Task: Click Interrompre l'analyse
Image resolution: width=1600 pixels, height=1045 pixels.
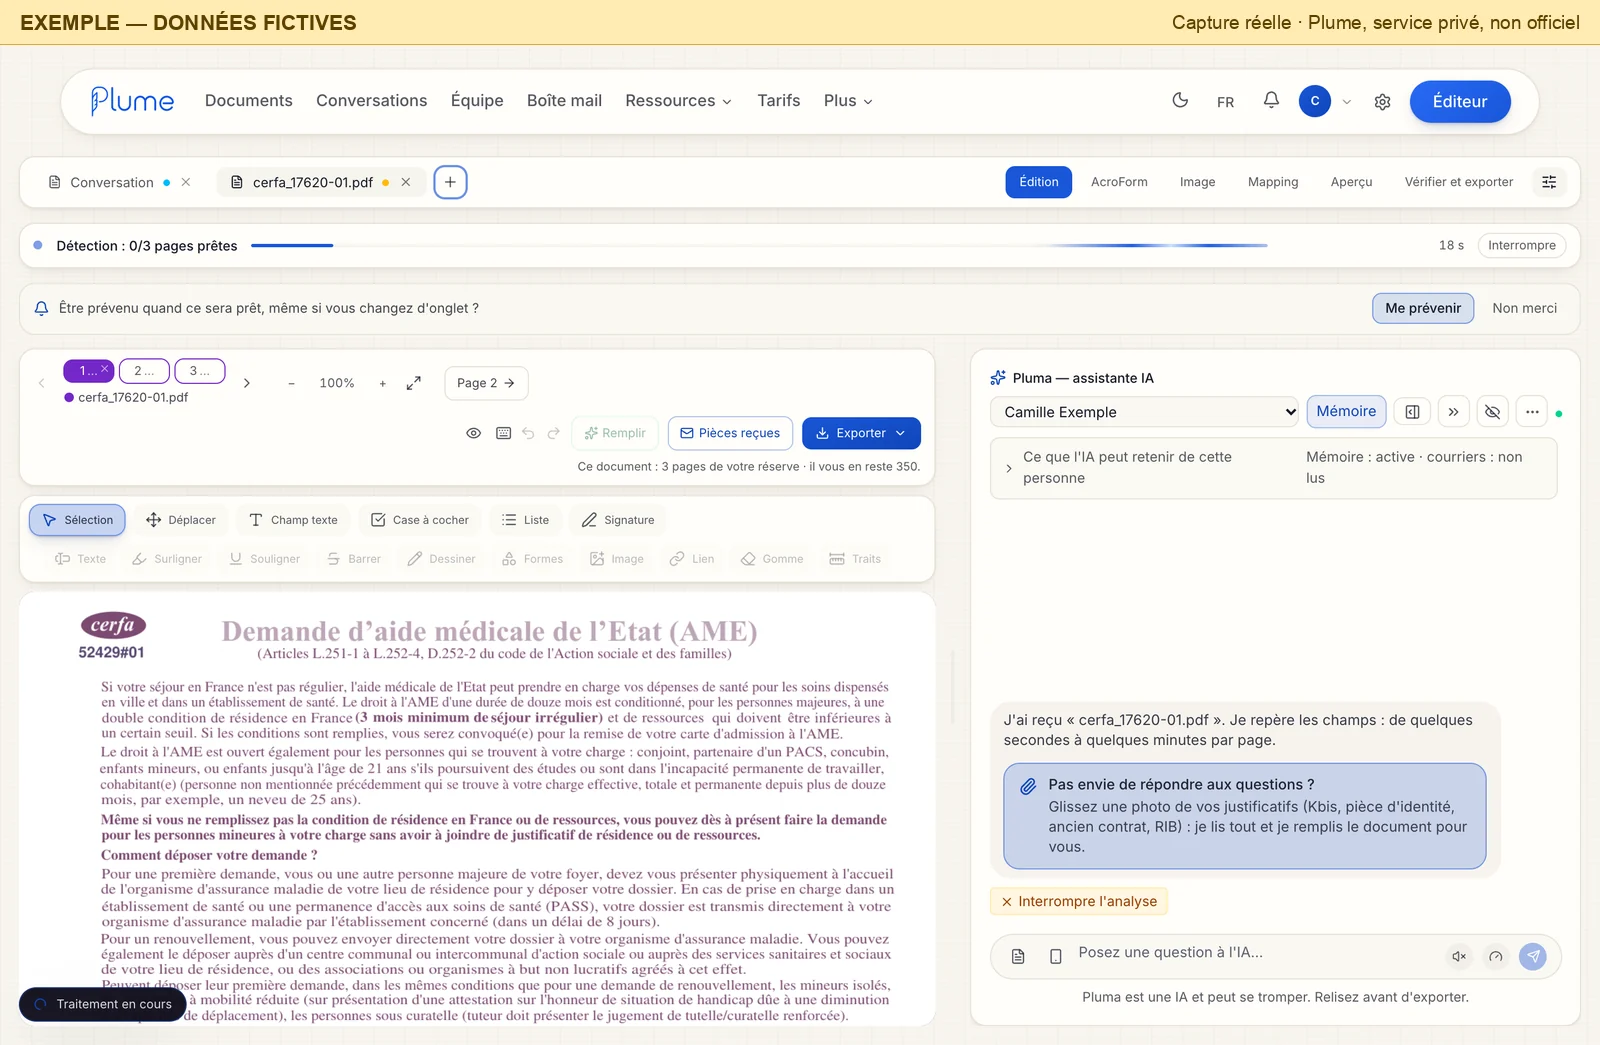Action: (1079, 902)
